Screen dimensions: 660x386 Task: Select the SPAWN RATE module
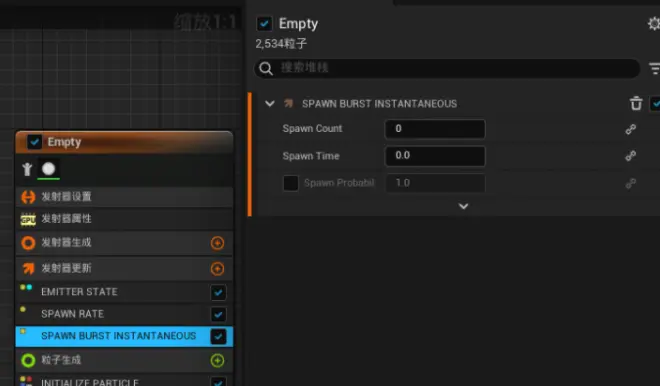(124, 314)
